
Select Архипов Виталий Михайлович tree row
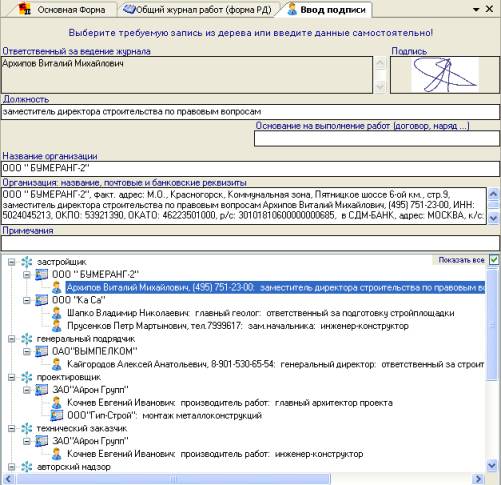coord(275,287)
